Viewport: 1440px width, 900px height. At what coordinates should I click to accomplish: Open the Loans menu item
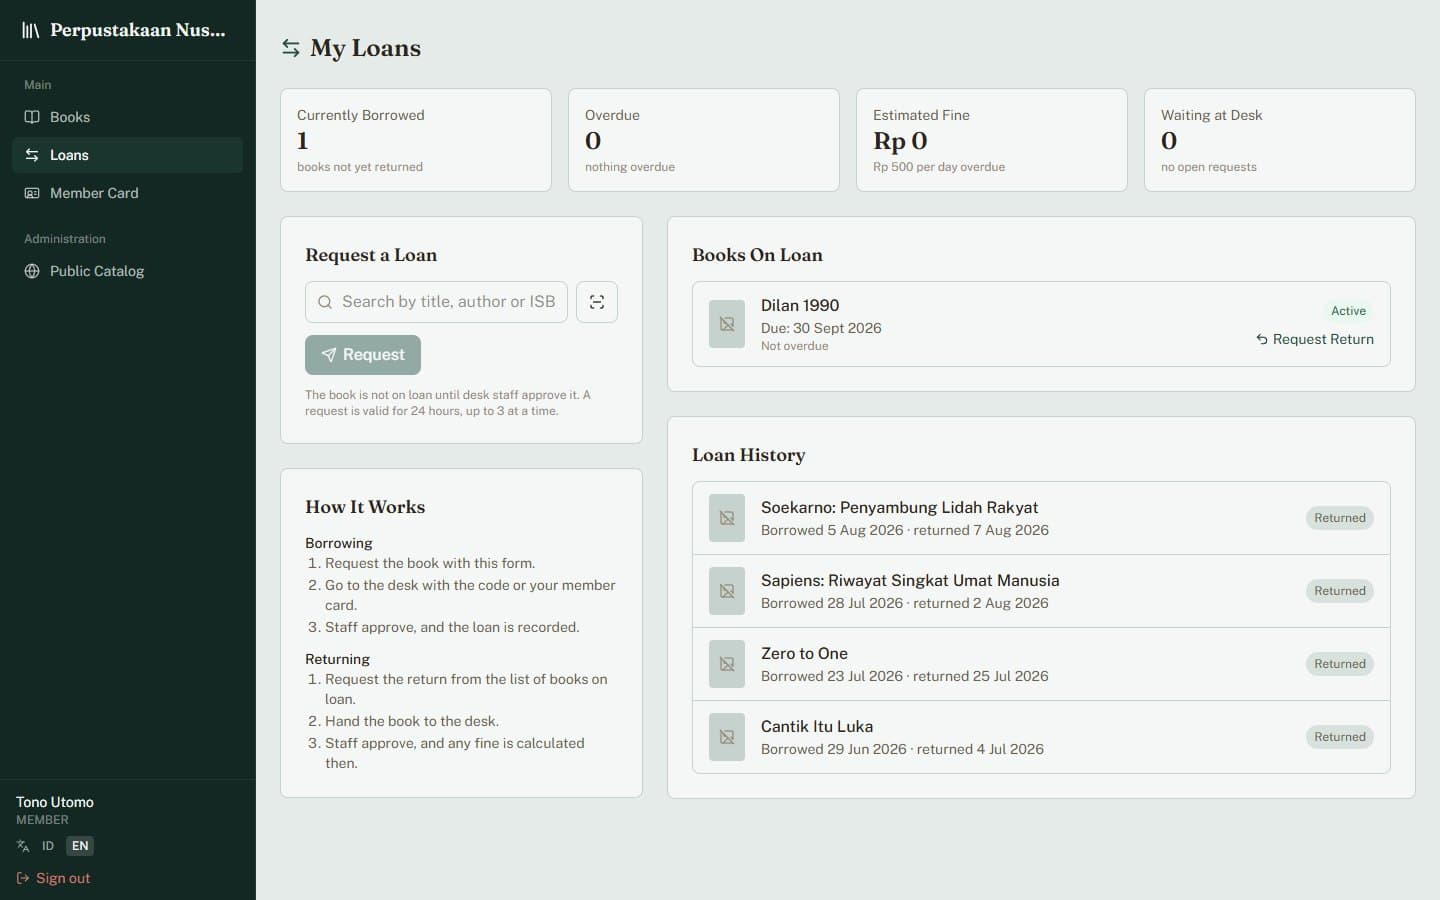[x=127, y=155]
